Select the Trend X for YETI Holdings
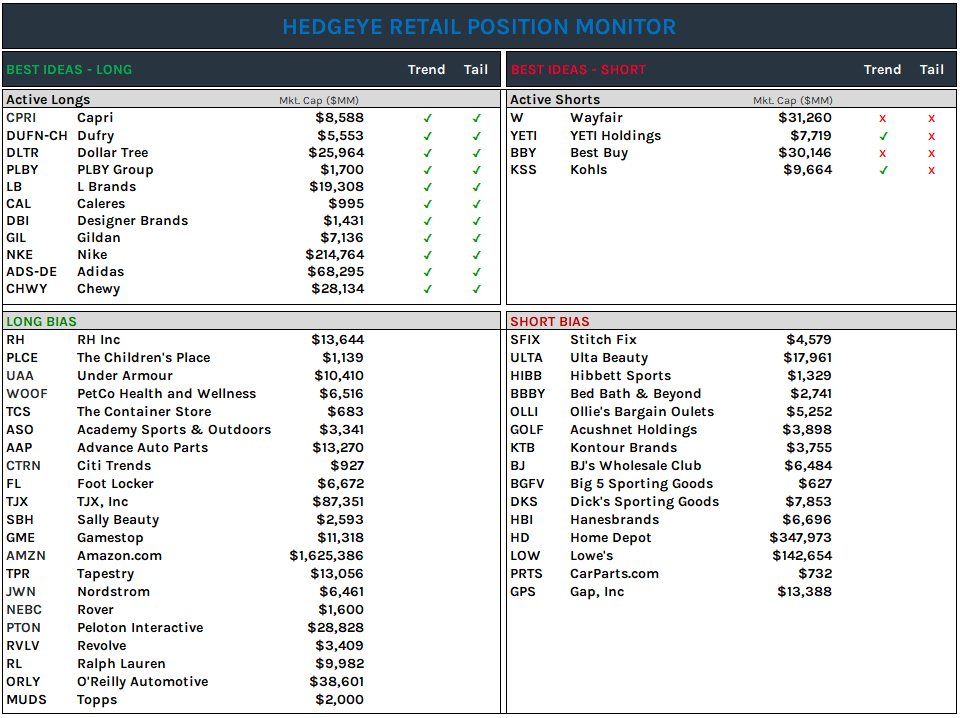 883,135
